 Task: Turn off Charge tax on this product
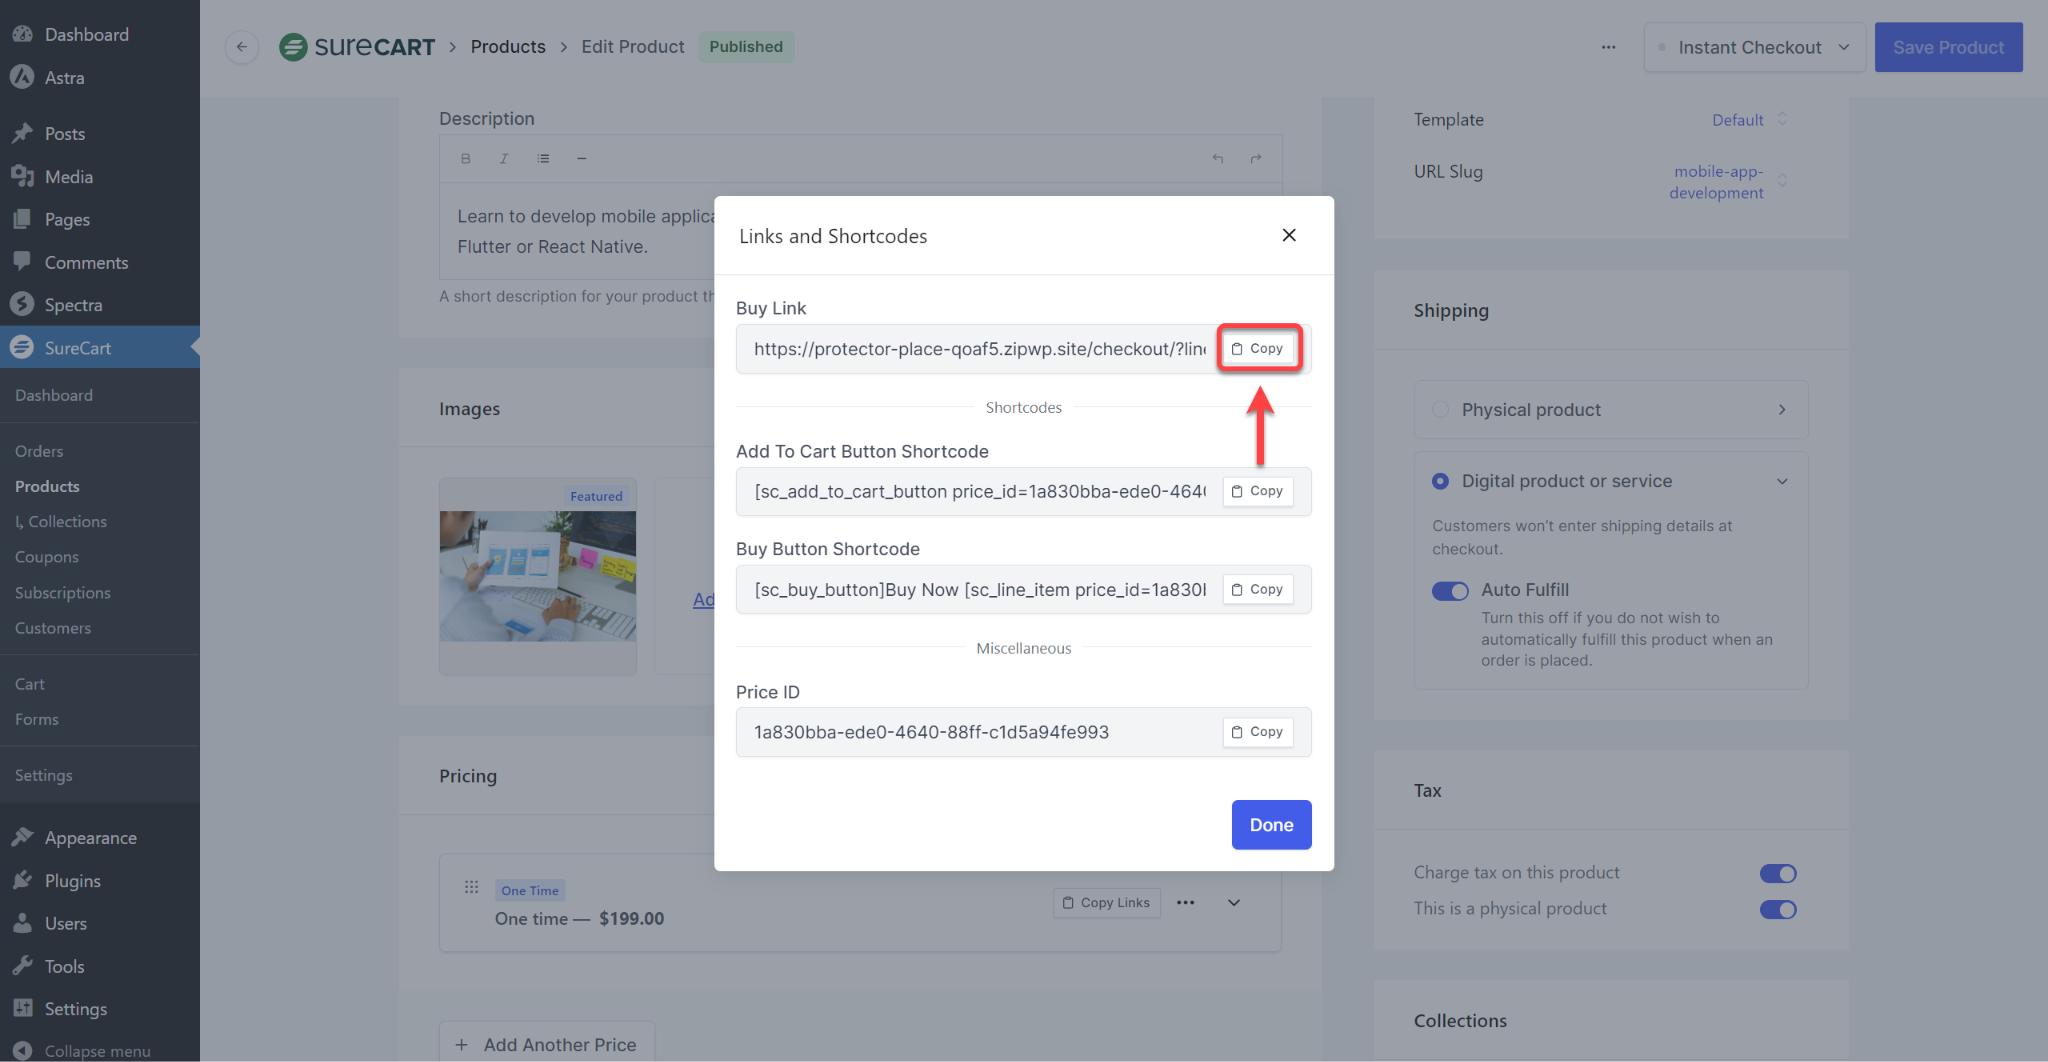click(1777, 873)
